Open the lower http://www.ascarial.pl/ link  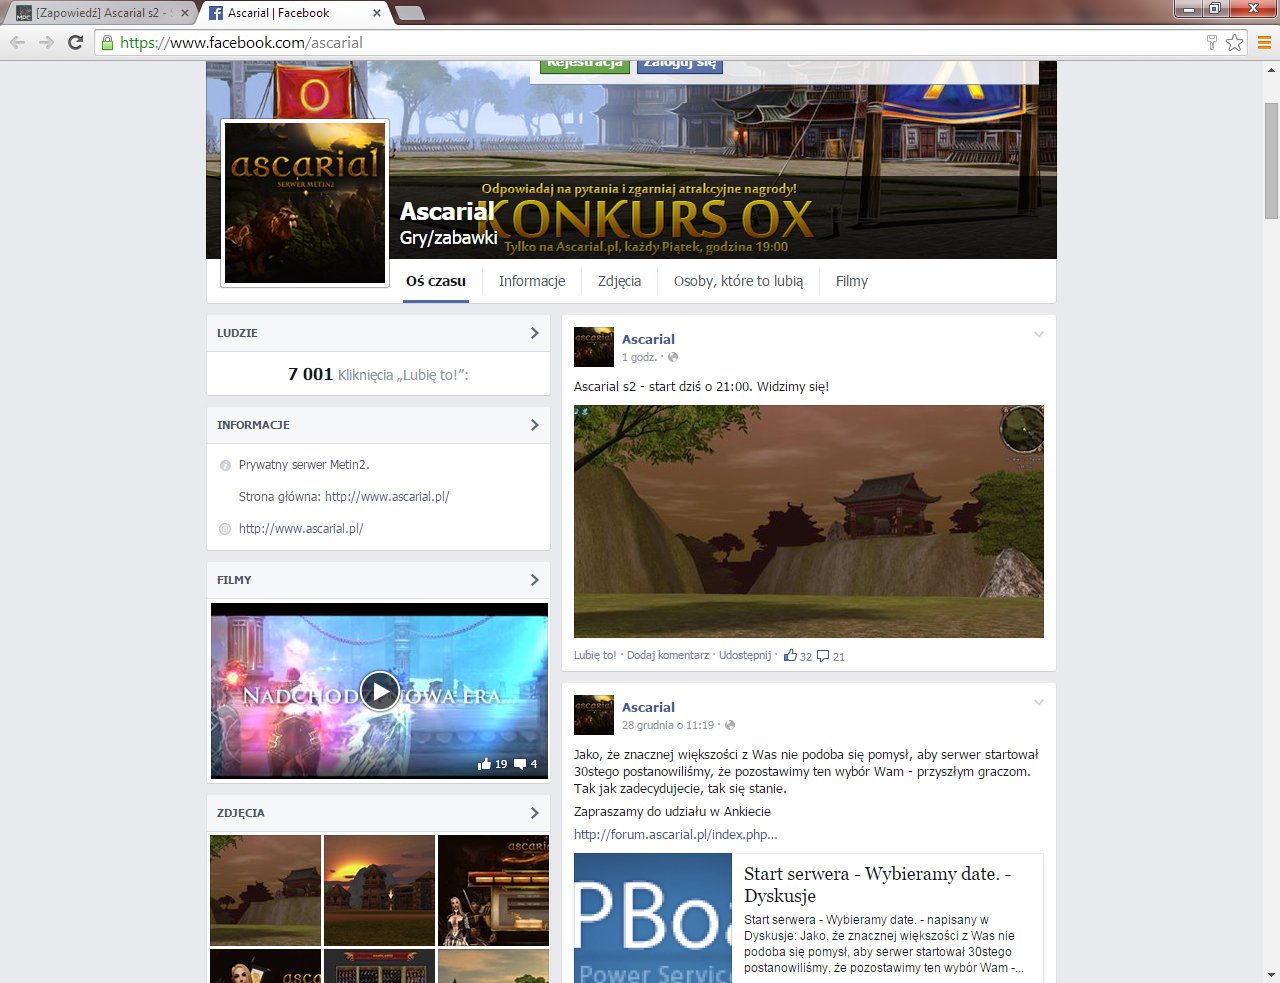point(301,529)
